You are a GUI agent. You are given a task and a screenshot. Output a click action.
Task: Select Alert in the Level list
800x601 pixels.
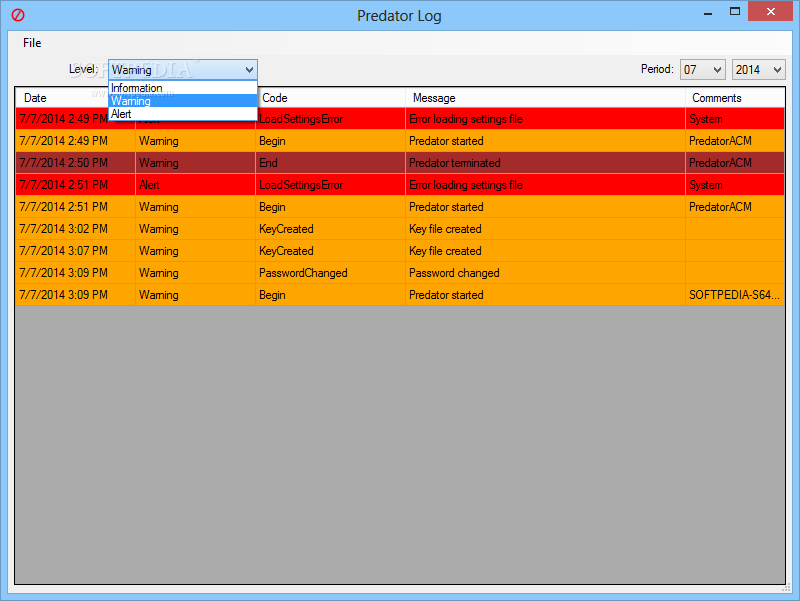[183, 114]
